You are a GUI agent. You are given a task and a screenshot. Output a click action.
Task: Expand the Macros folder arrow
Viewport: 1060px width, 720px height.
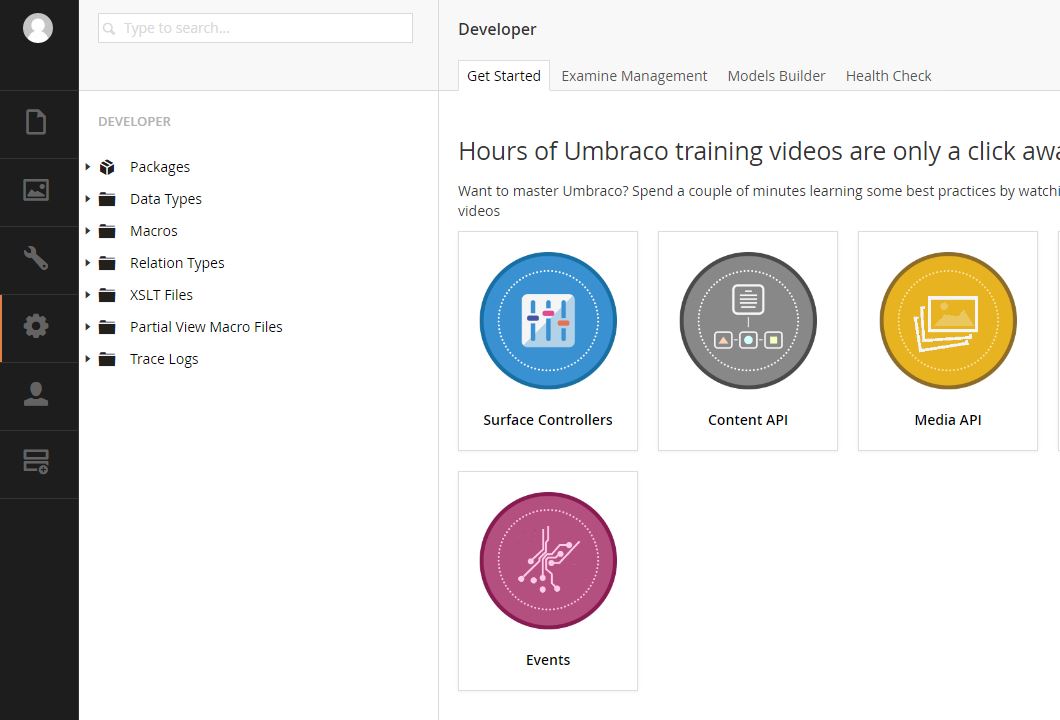(88, 231)
